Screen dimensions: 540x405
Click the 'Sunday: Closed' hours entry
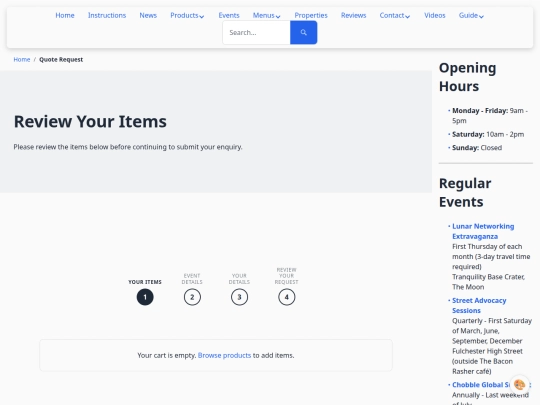coord(477,148)
